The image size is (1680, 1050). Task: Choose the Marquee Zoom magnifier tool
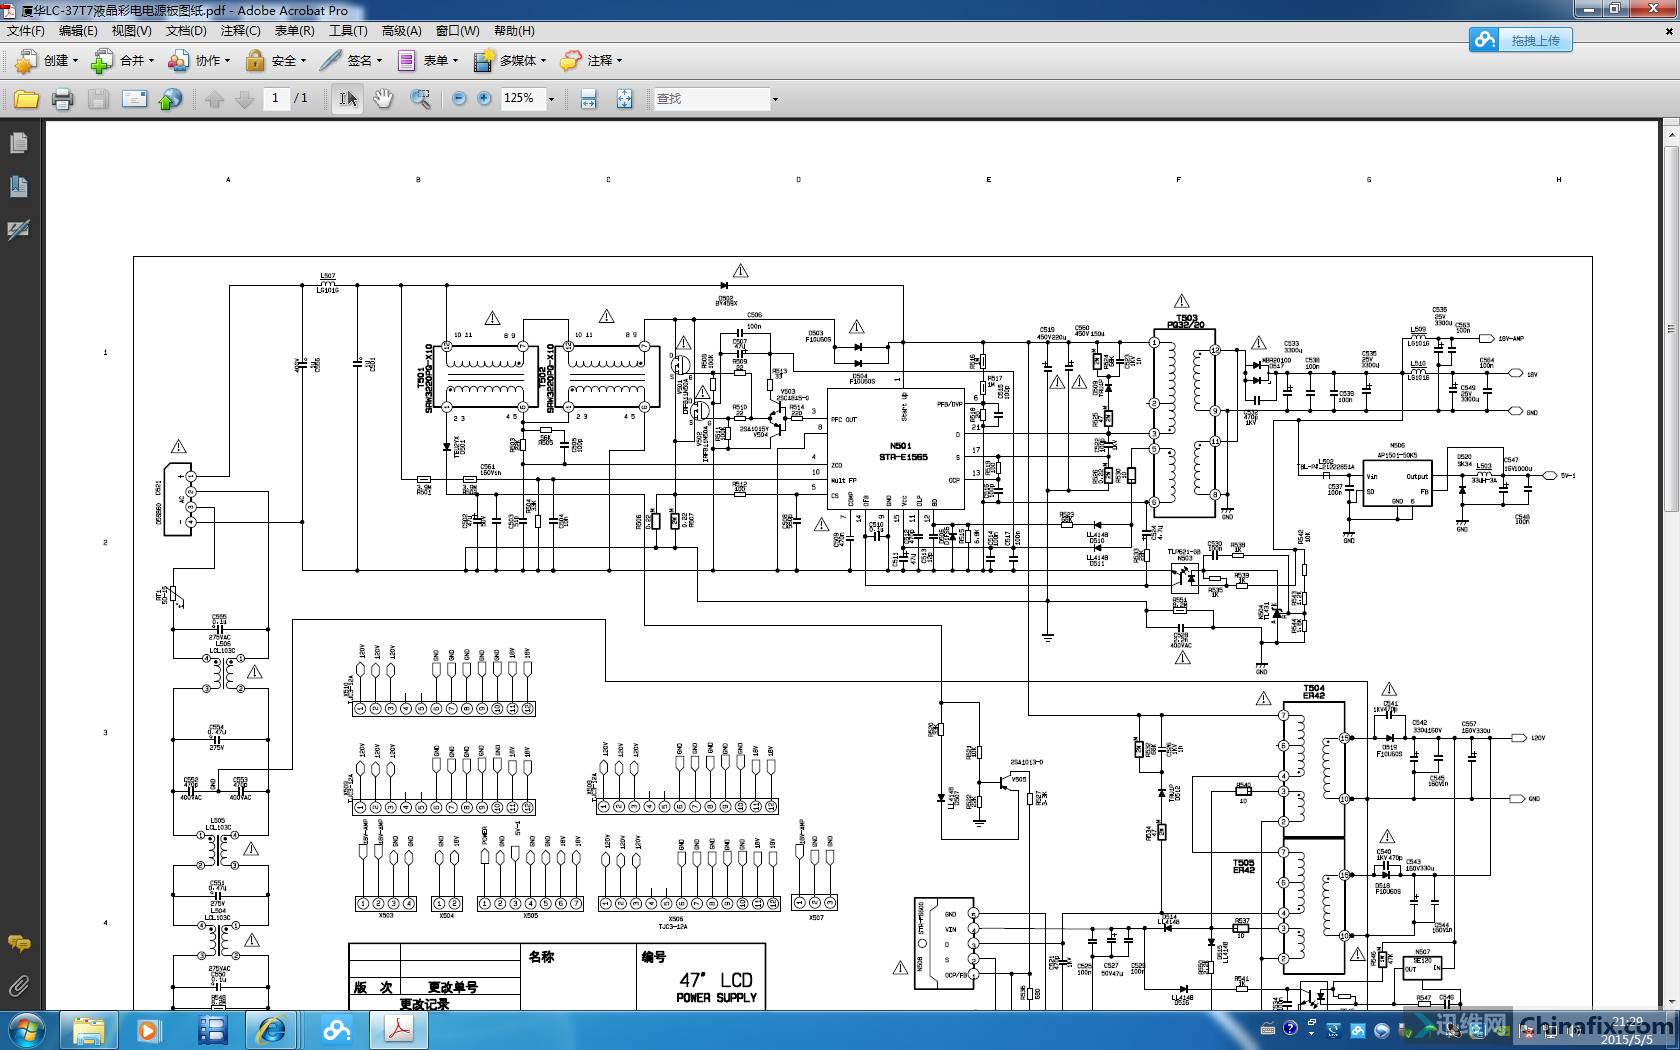tap(420, 99)
